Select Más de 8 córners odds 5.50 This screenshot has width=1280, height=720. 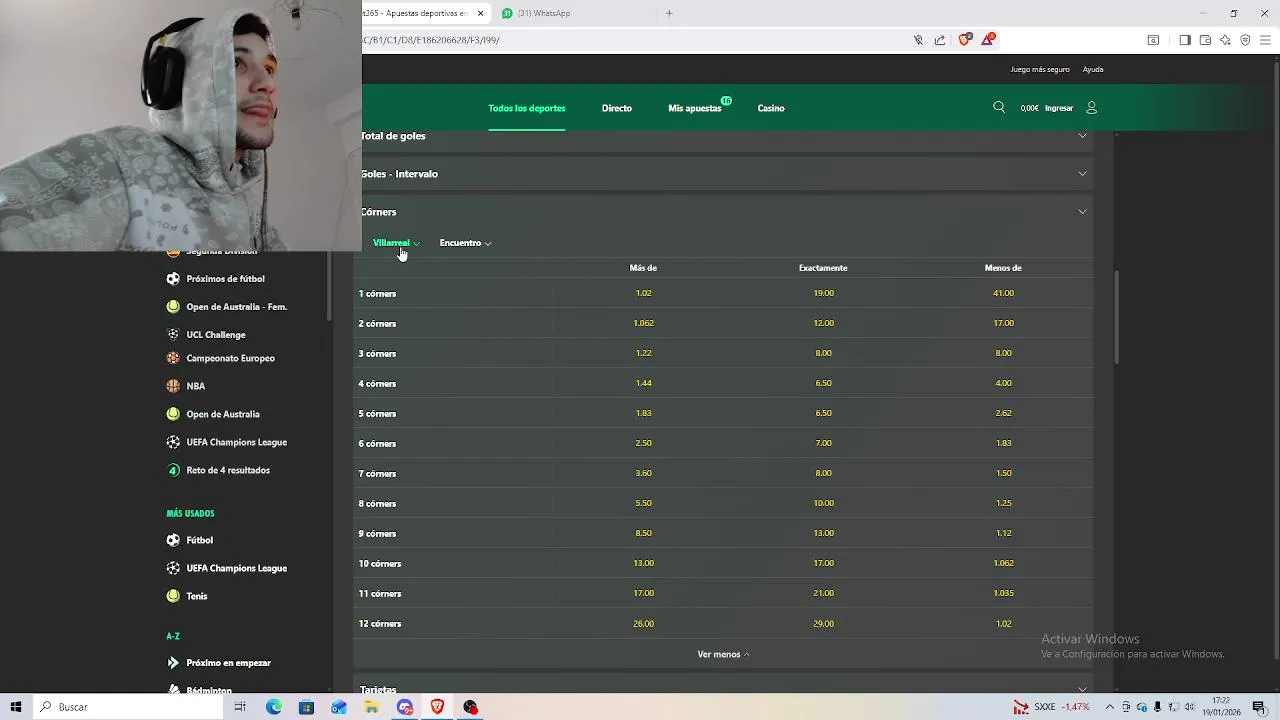pos(643,503)
